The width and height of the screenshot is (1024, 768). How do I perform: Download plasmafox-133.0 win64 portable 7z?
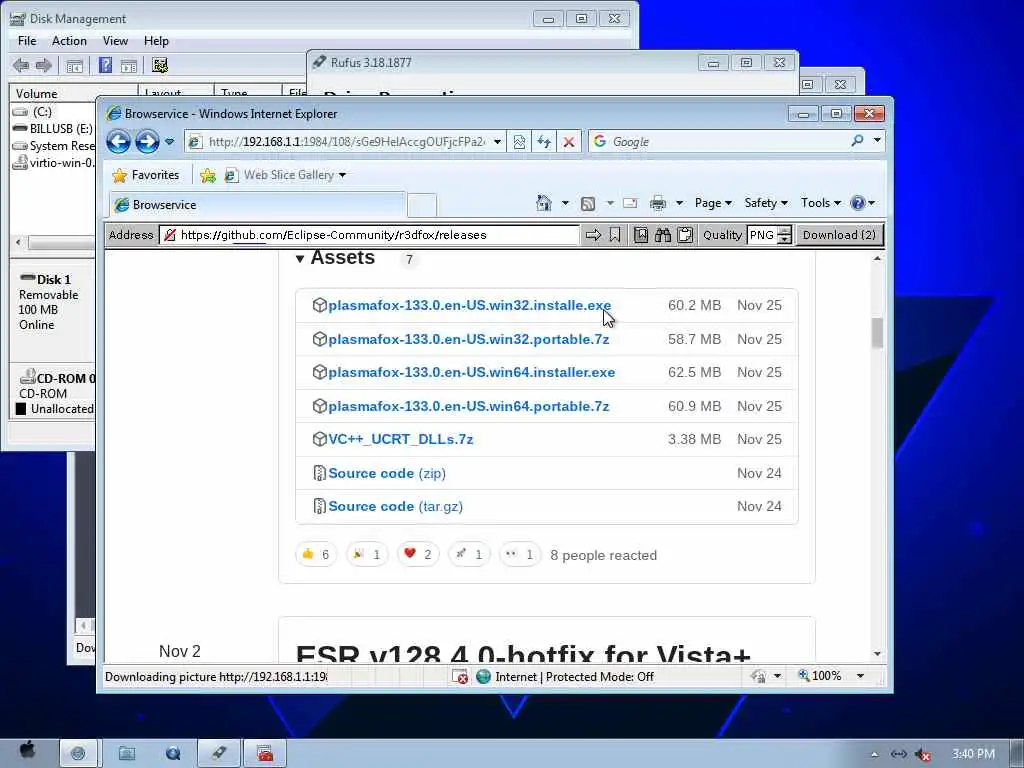point(468,406)
